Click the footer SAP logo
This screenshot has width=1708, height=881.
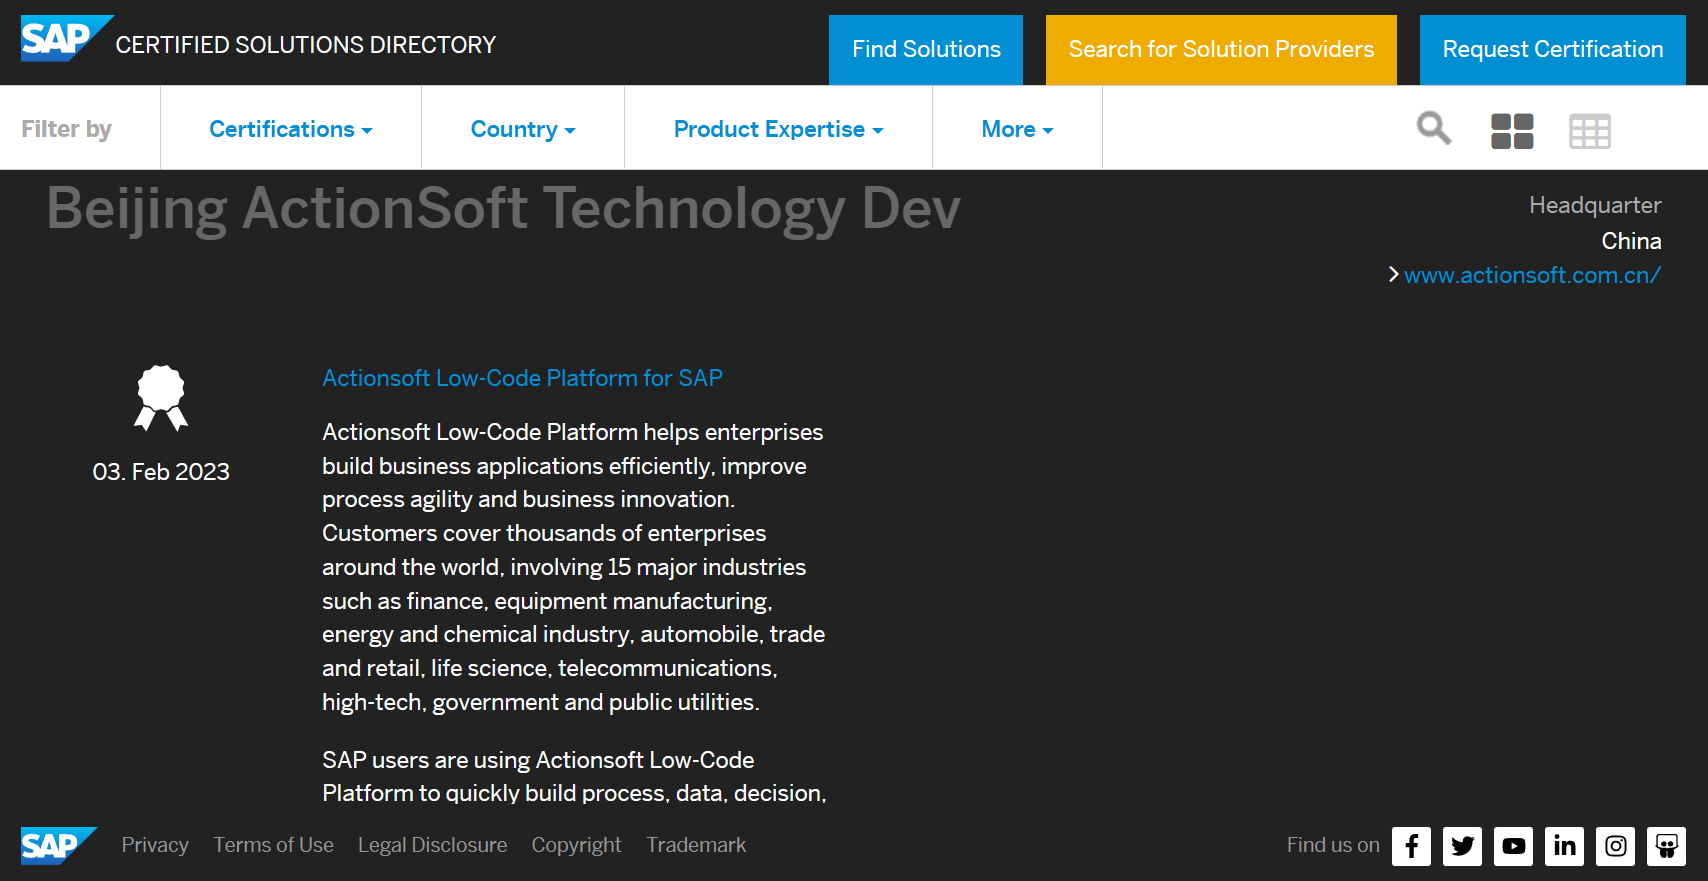(x=59, y=846)
